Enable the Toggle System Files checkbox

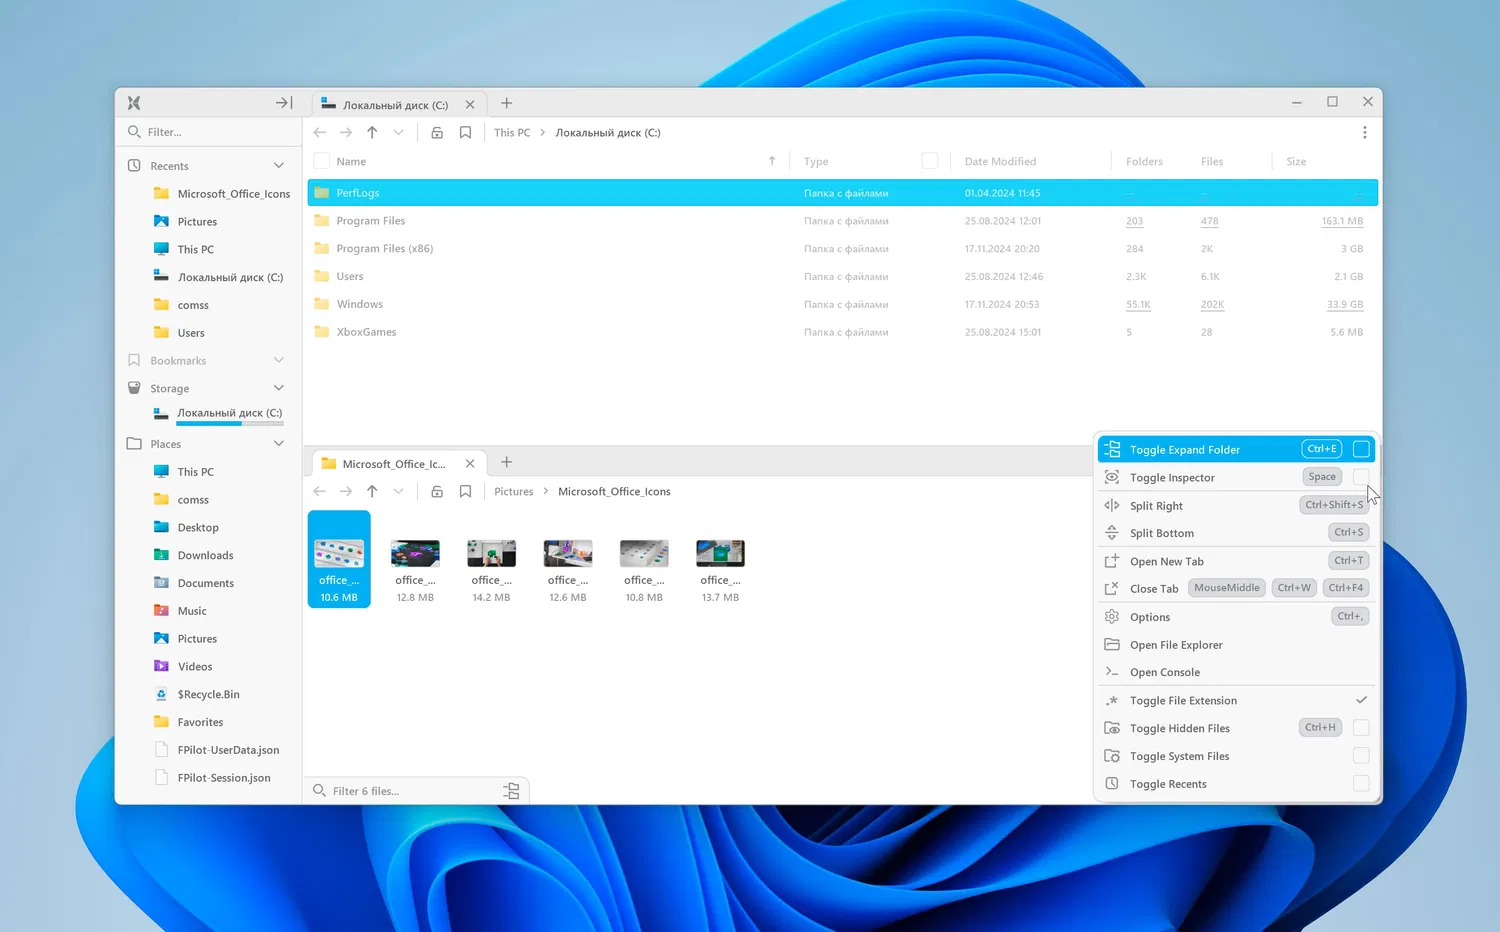click(x=1361, y=756)
